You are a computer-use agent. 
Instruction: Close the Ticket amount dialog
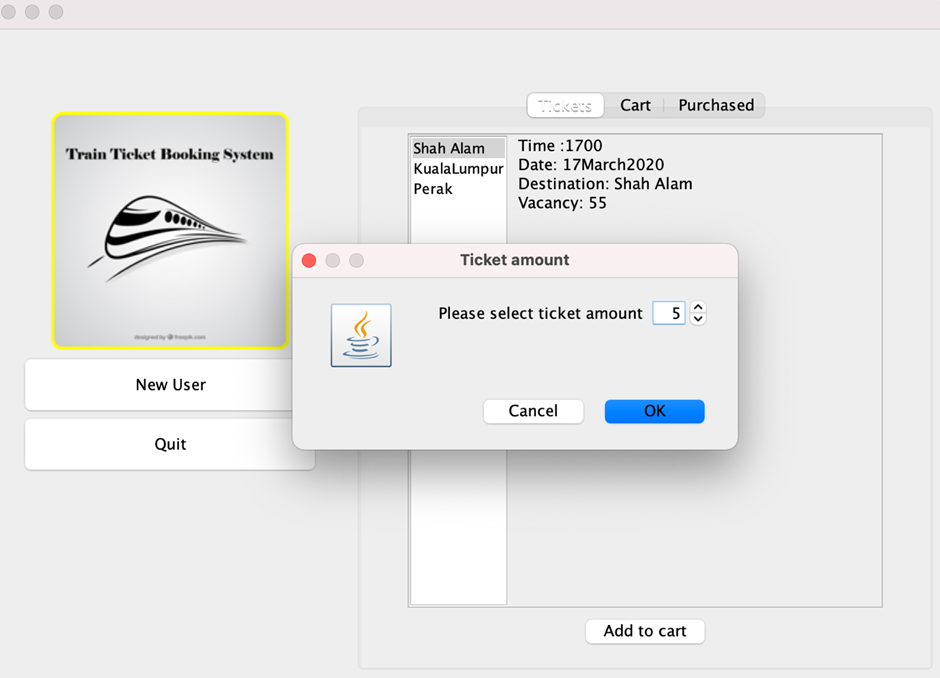[309, 260]
